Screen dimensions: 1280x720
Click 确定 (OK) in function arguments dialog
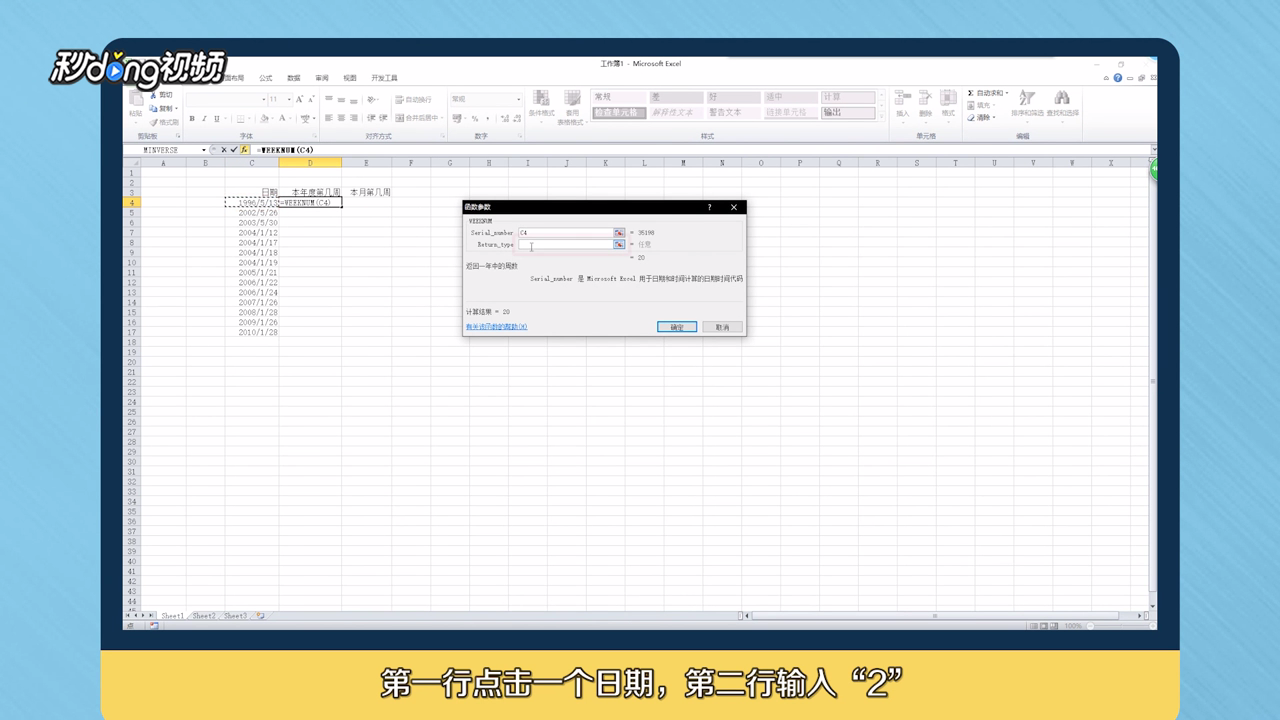[677, 327]
